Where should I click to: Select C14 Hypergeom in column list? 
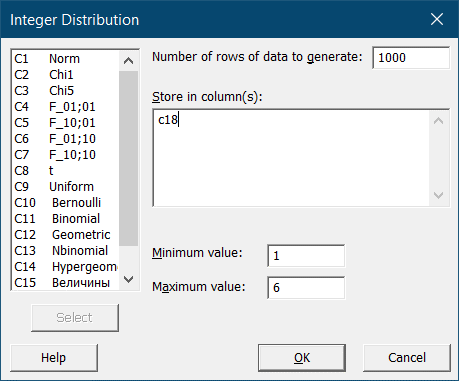[x=66, y=267]
